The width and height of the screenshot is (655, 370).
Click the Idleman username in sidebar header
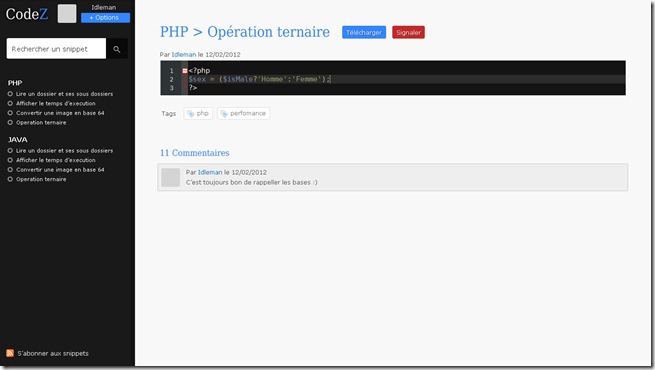(104, 8)
